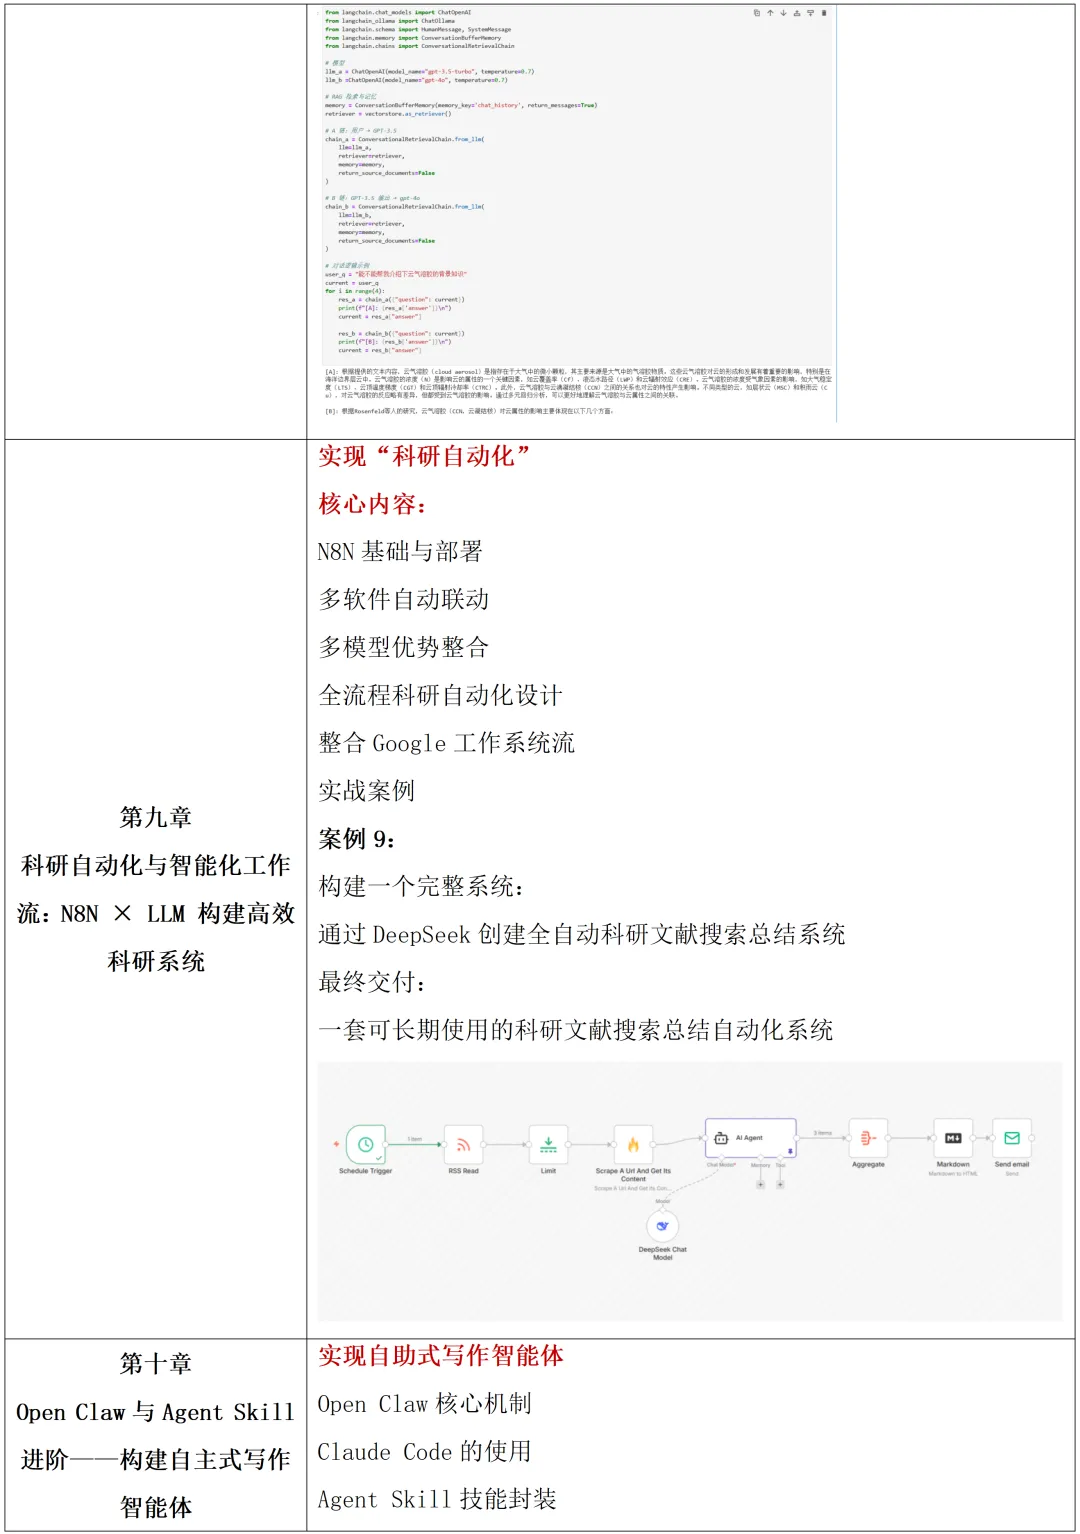Click the red heading 实现“科研自动化”

(424, 456)
